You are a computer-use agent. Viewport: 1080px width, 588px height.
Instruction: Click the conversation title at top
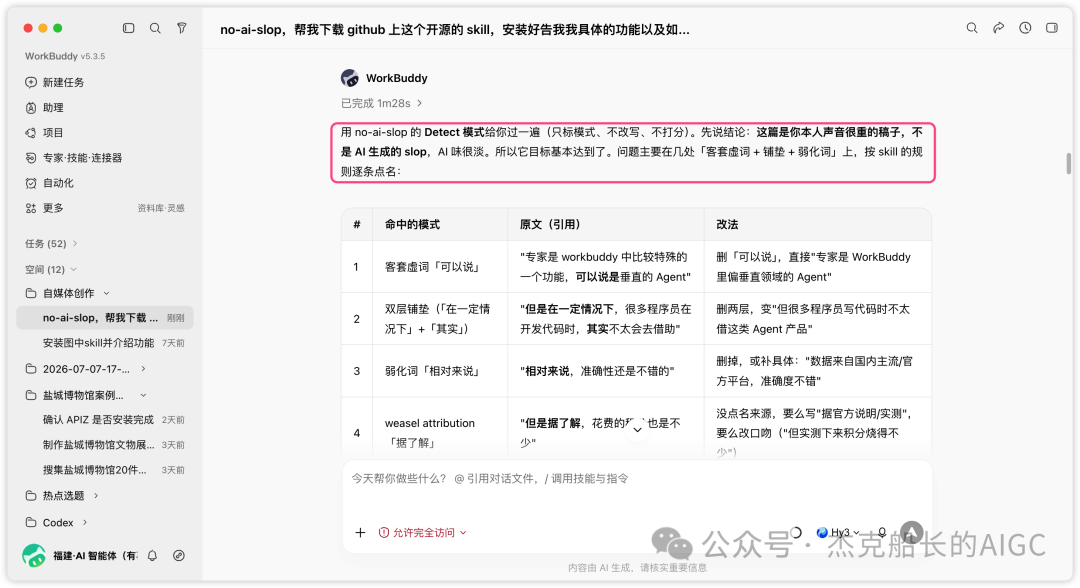click(455, 30)
